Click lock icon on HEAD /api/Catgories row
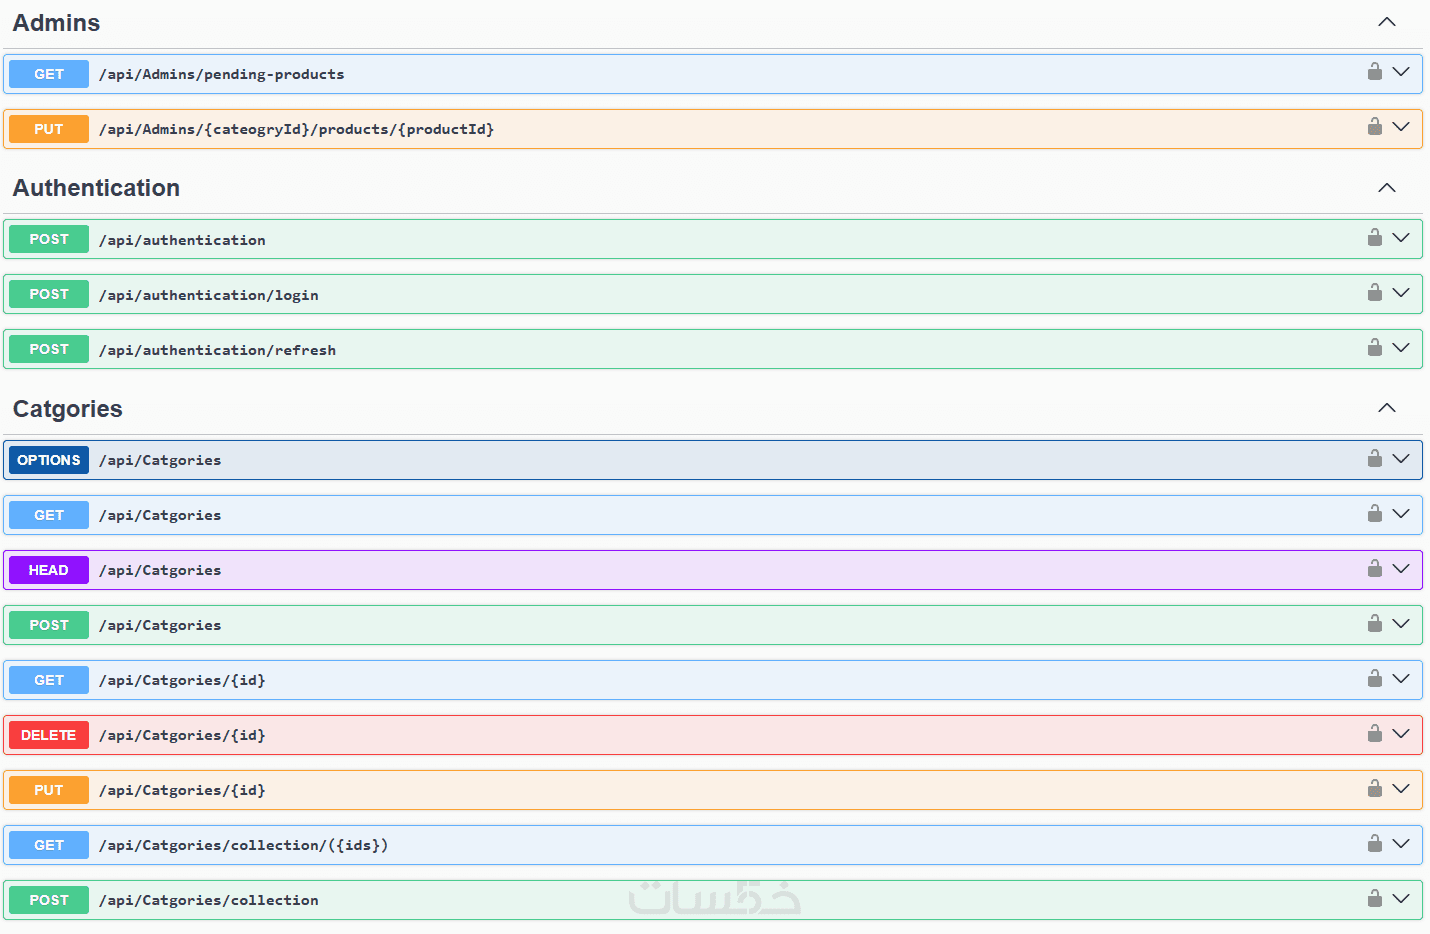 tap(1375, 568)
